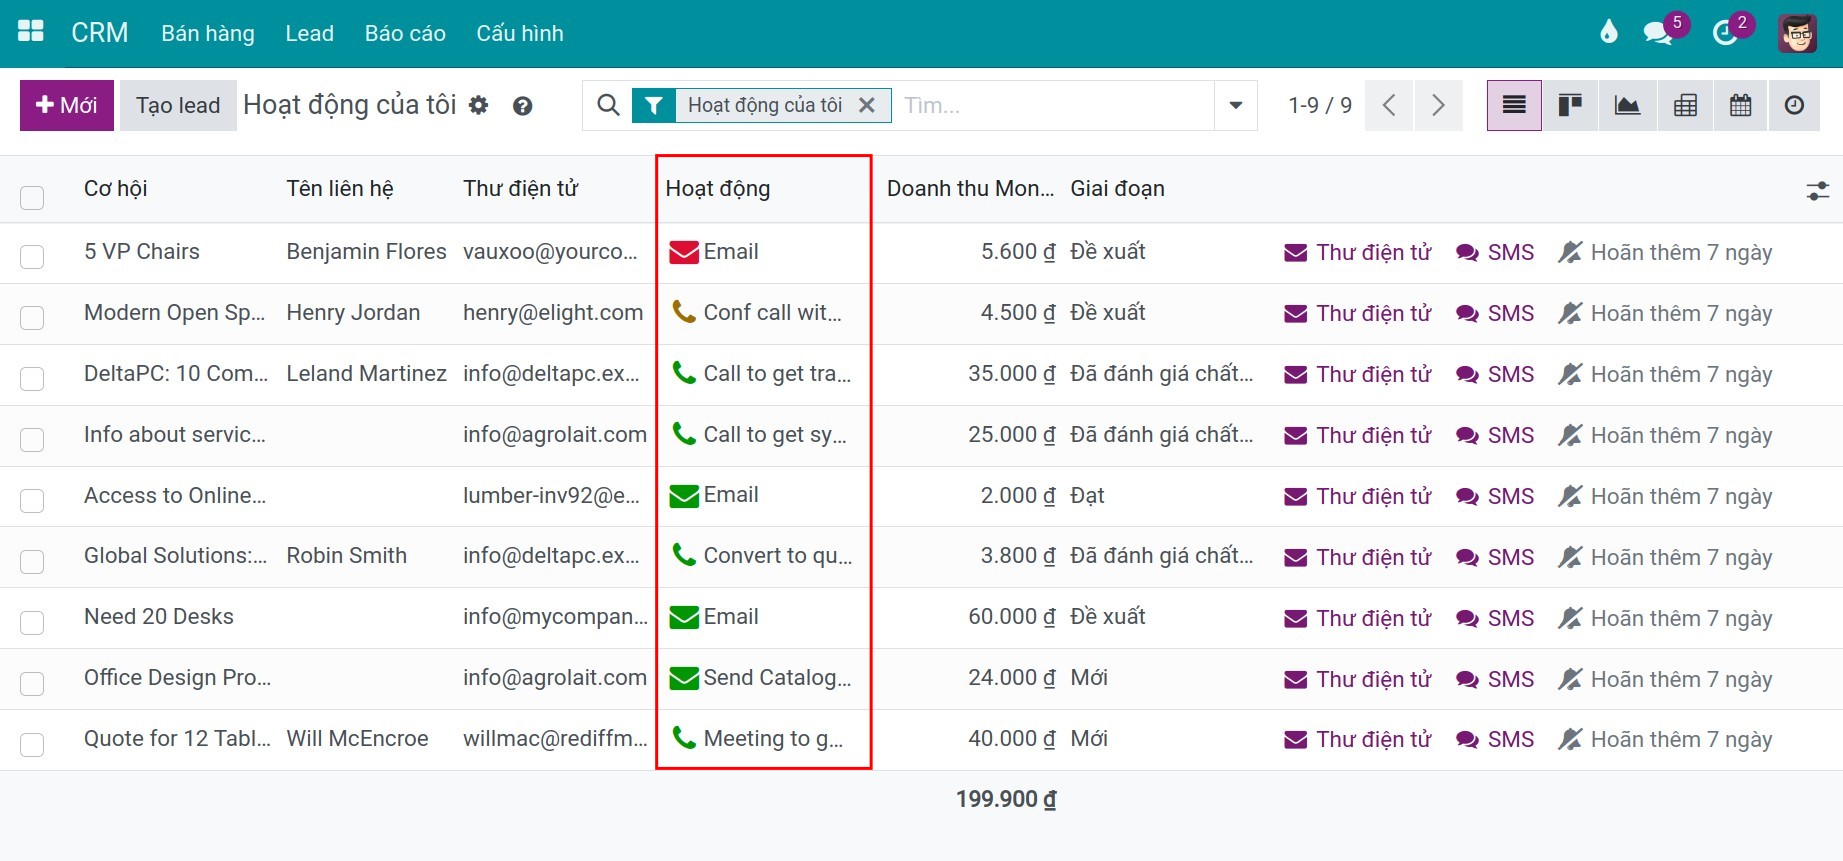Open optional columns adjuster icon
This screenshot has width=1843, height=861.
coord(1818,190)
